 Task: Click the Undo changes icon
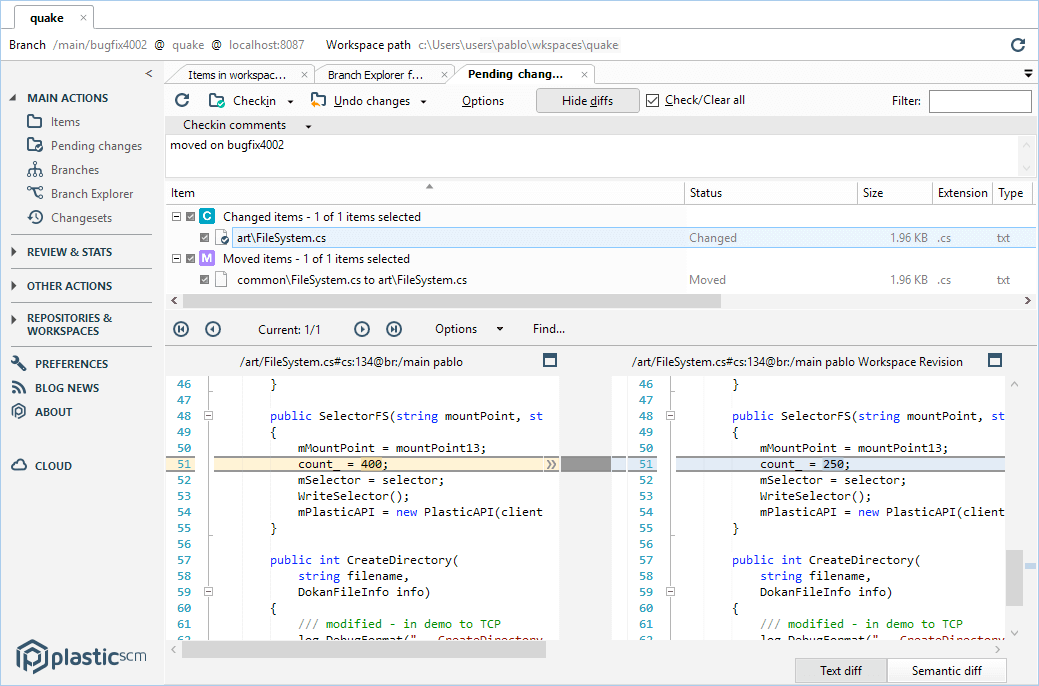point(318,100)
